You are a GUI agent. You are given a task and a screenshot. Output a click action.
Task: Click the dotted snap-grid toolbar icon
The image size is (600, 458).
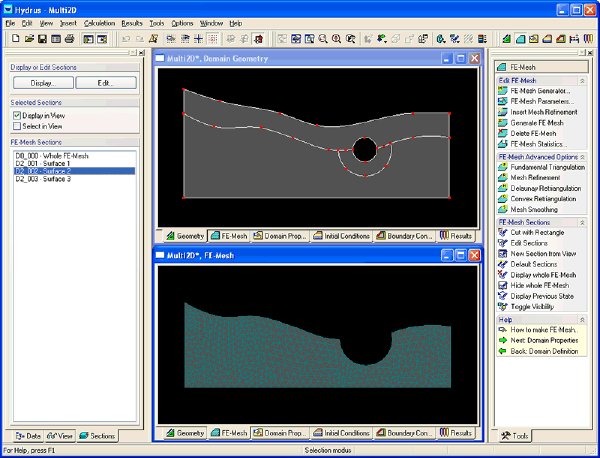(212, 39)
